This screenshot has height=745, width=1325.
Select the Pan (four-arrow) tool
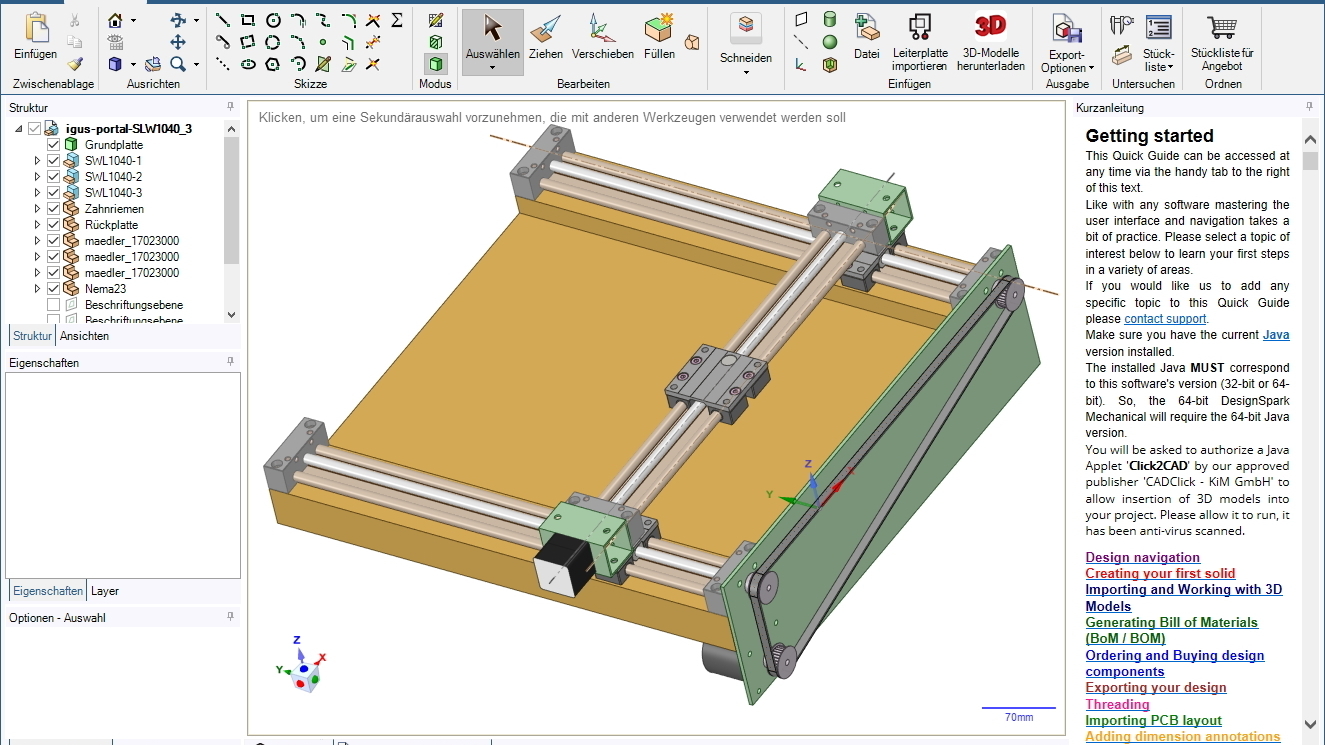(x=178, y=42)
